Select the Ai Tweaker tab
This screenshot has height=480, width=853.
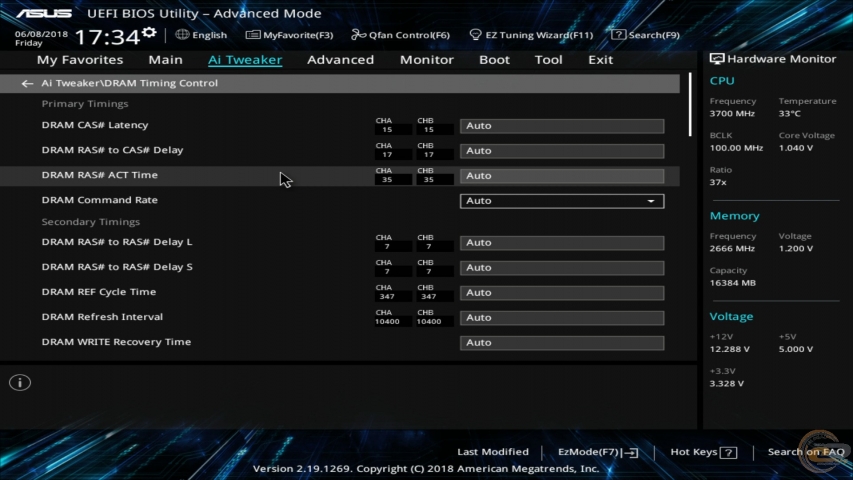pos(245,60)
